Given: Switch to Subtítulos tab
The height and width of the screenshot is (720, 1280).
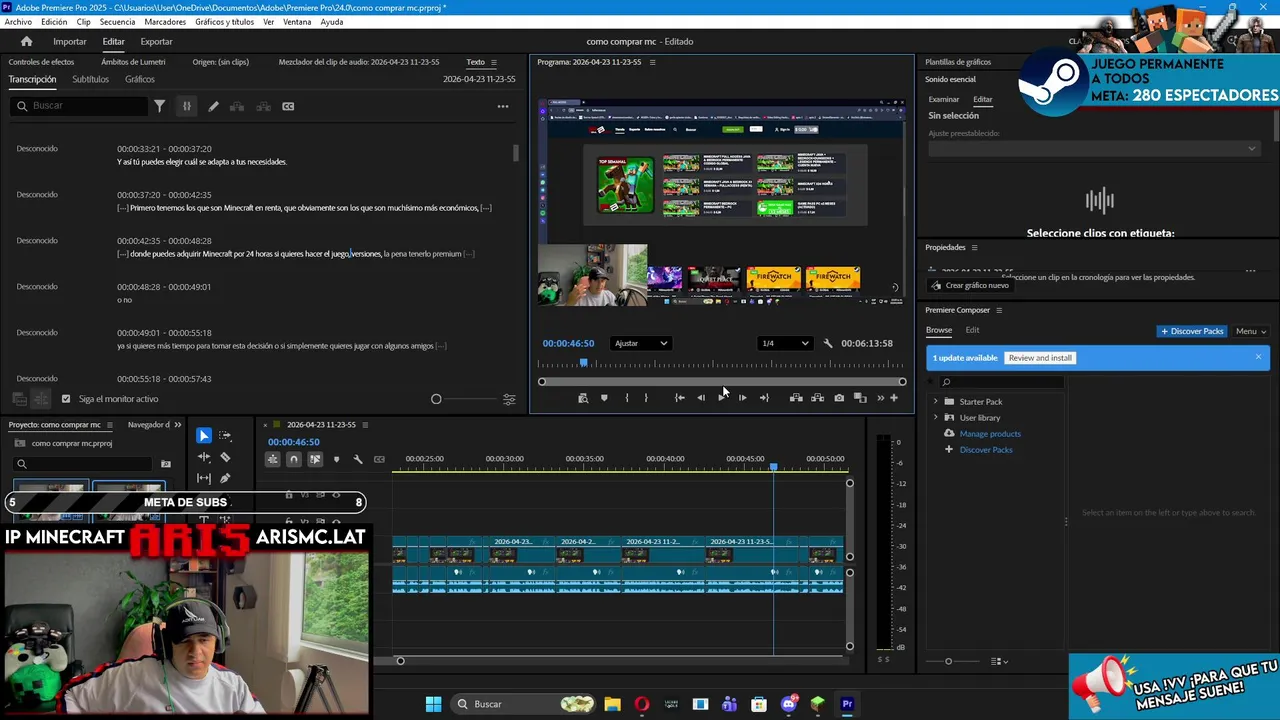Looking at the screenshot, I should click(x=90, y=79).
